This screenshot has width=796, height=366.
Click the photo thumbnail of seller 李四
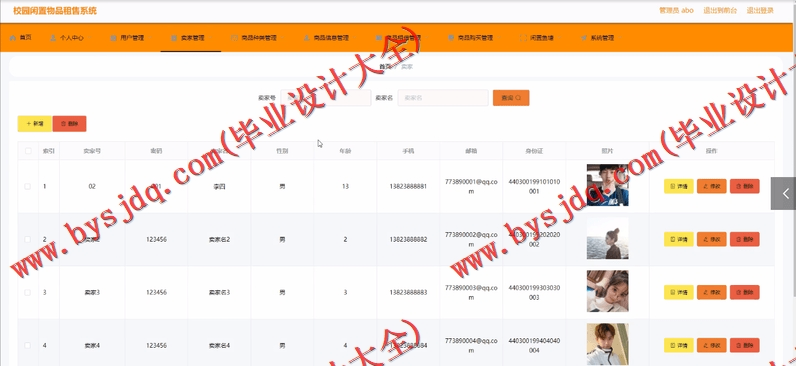point(607,185)
